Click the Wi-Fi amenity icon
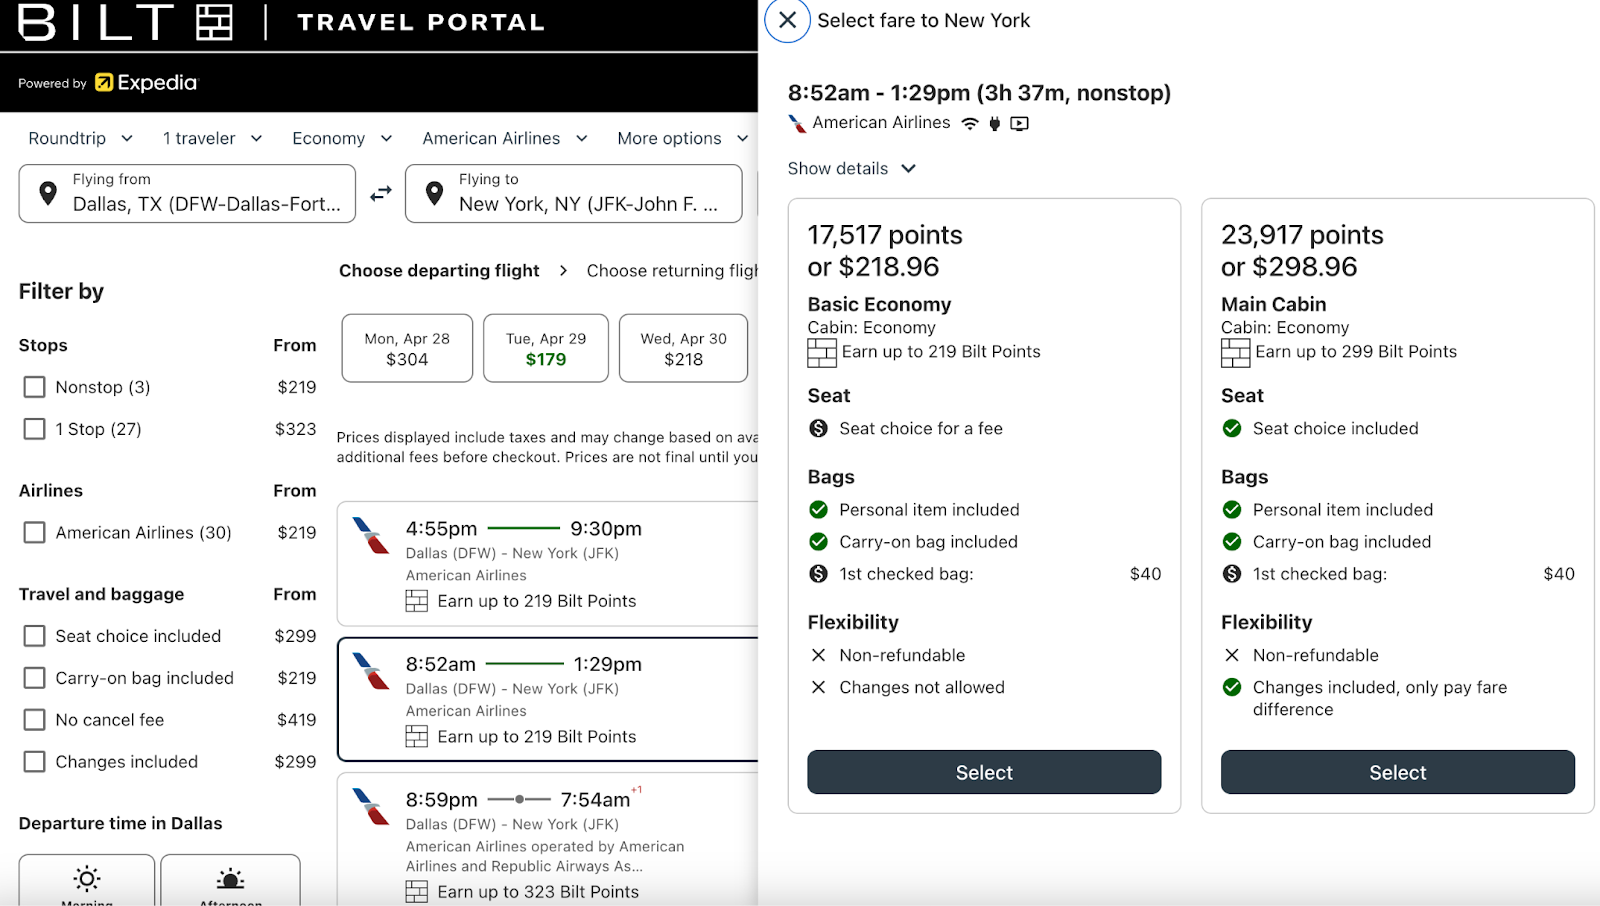The height and width of the screenshot is (906, 1600). [970, 124]
